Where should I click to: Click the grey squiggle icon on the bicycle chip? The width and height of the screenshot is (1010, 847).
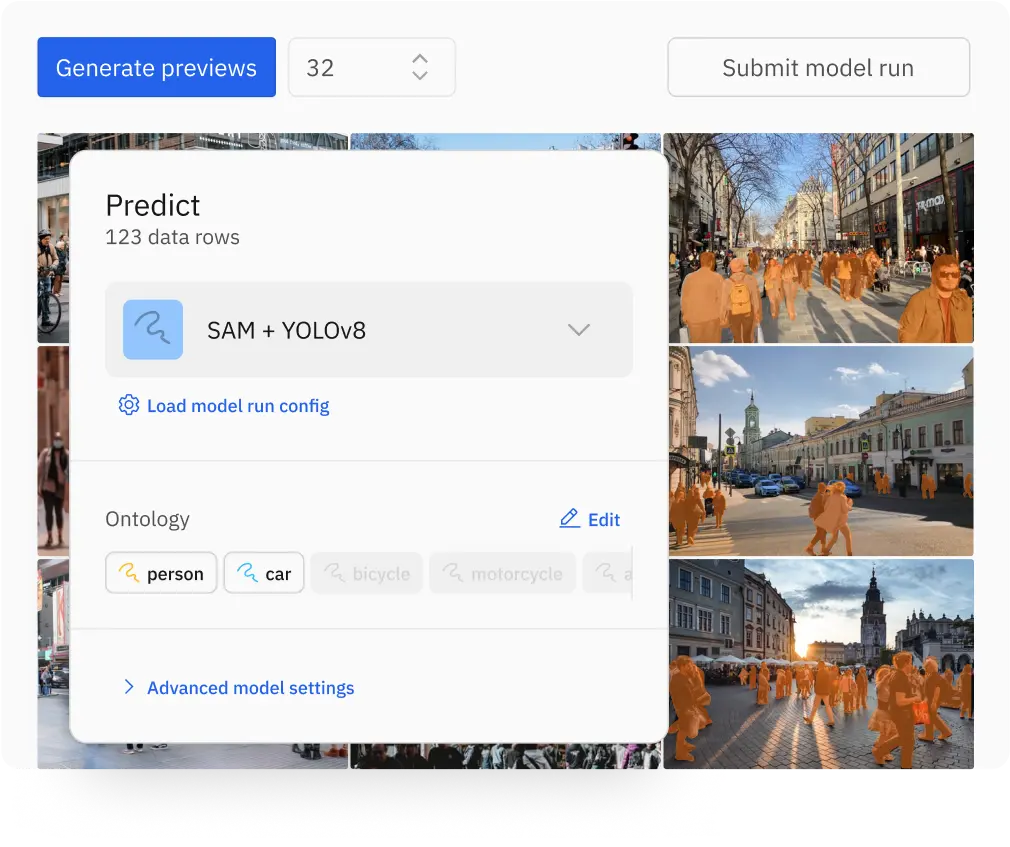334,572
